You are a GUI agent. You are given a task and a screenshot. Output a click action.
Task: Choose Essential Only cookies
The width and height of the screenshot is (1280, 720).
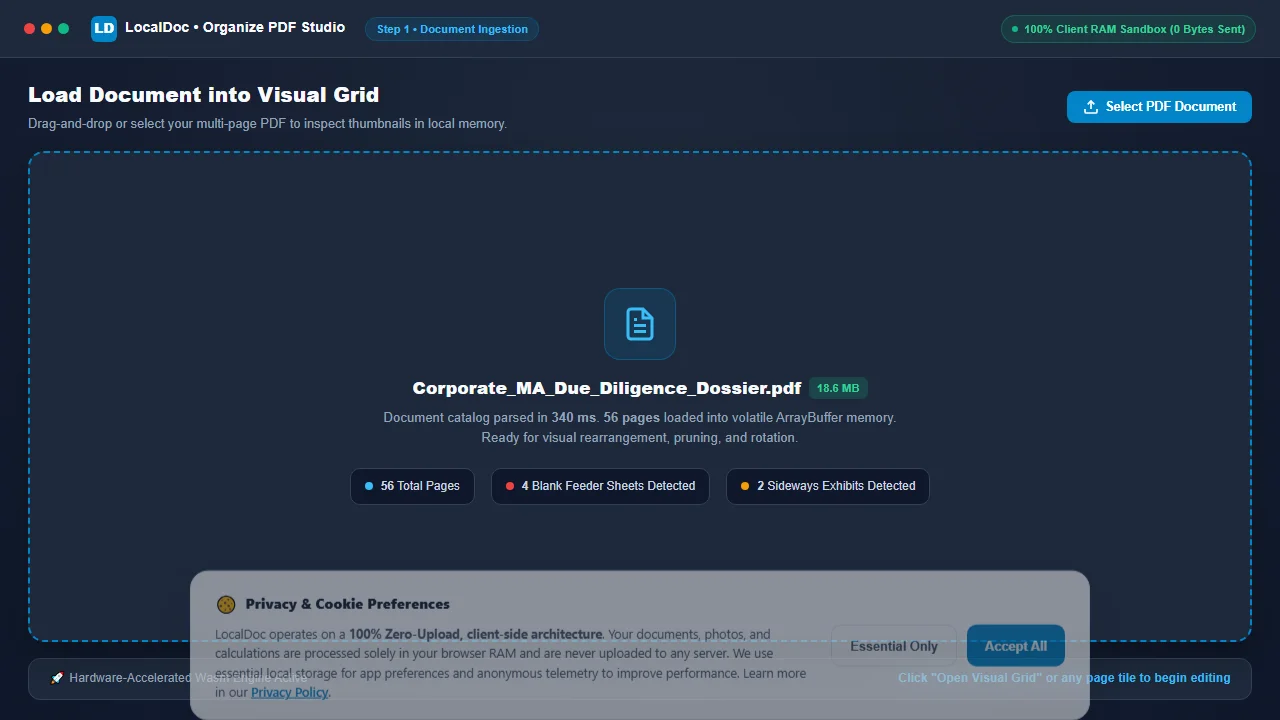click(x=894, y=646)
